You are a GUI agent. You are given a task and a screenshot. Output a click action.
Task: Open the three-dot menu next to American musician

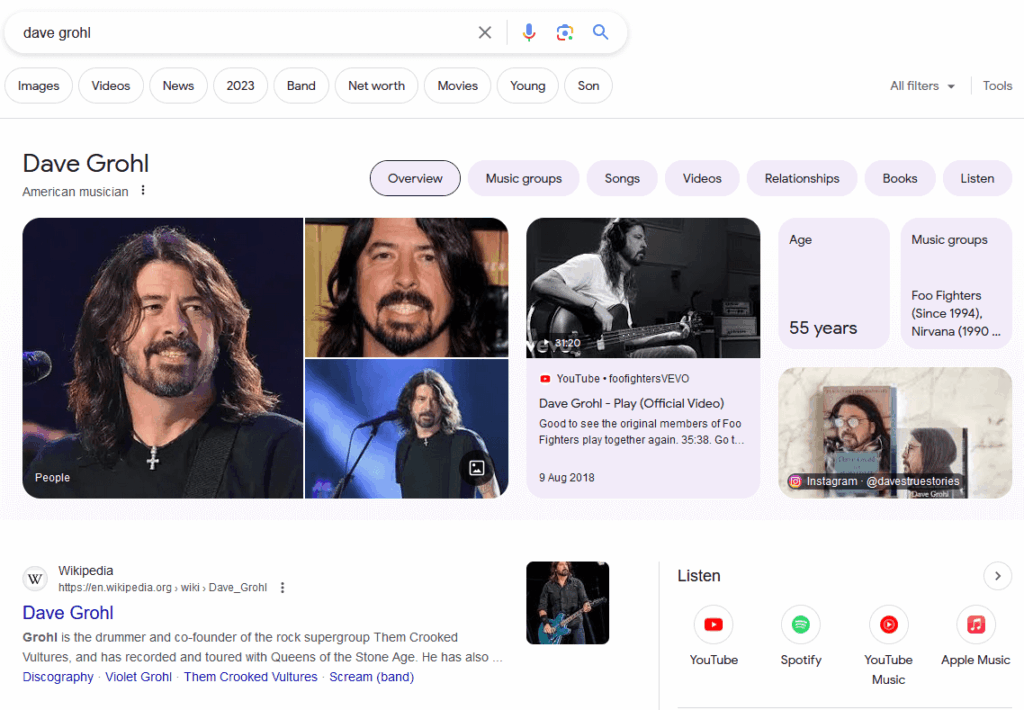(x=143, y=191)
